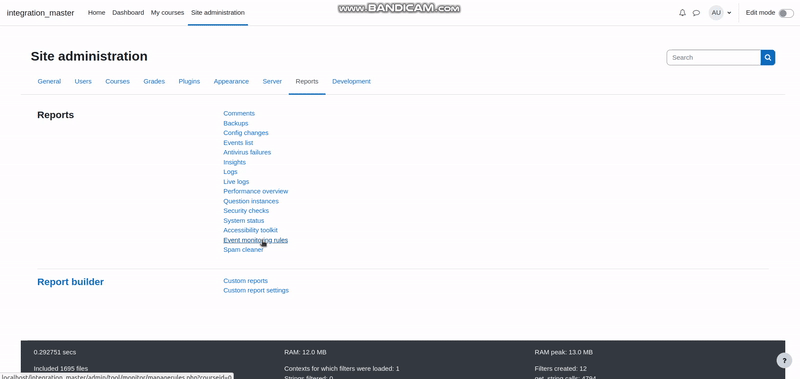Screen dimensions: 800x379
Task: Toggle the Edit mode switch
Action: [786, 13]
